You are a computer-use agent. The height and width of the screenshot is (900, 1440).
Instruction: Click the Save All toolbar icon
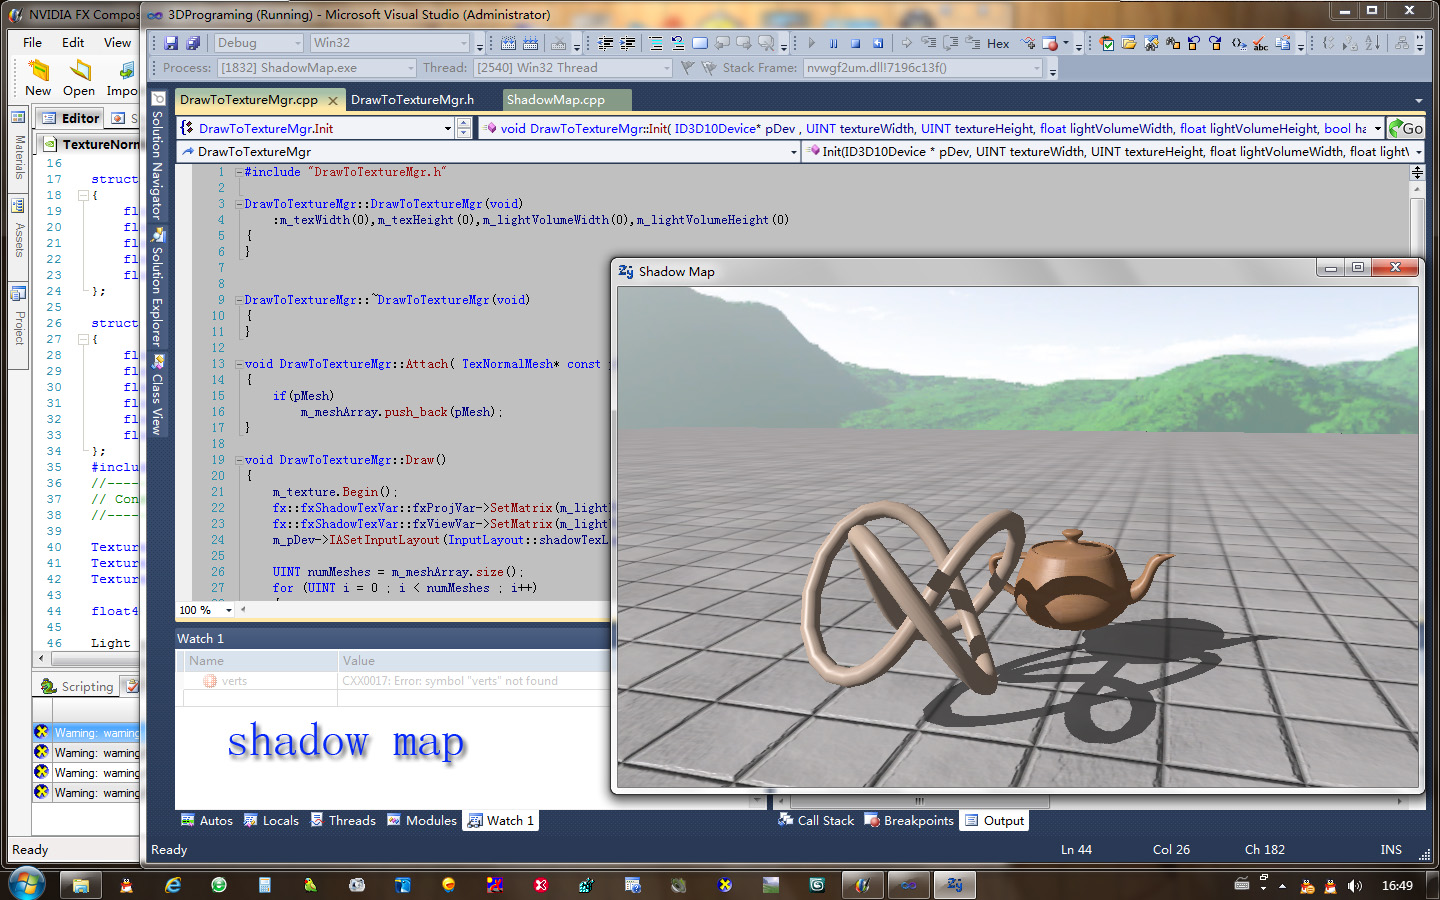click(193, 43)
